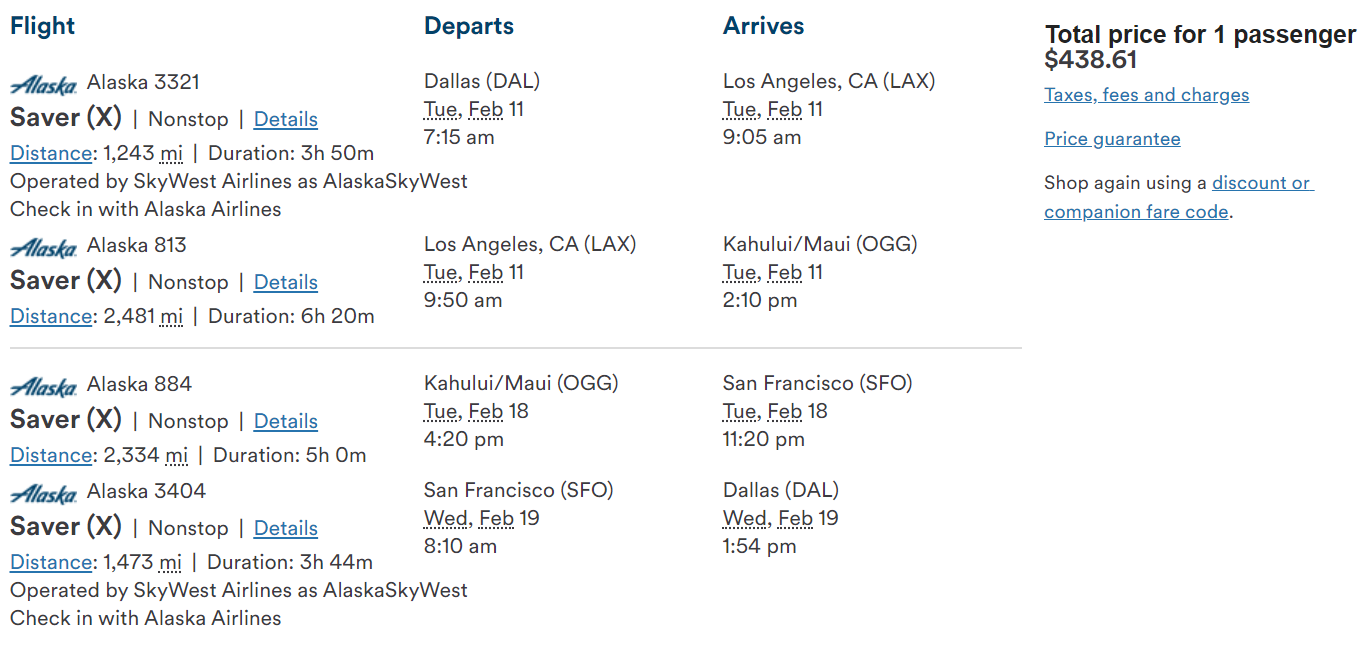Click 'Tue, Feb 11' departure date from Dallas

pos(474,109)
